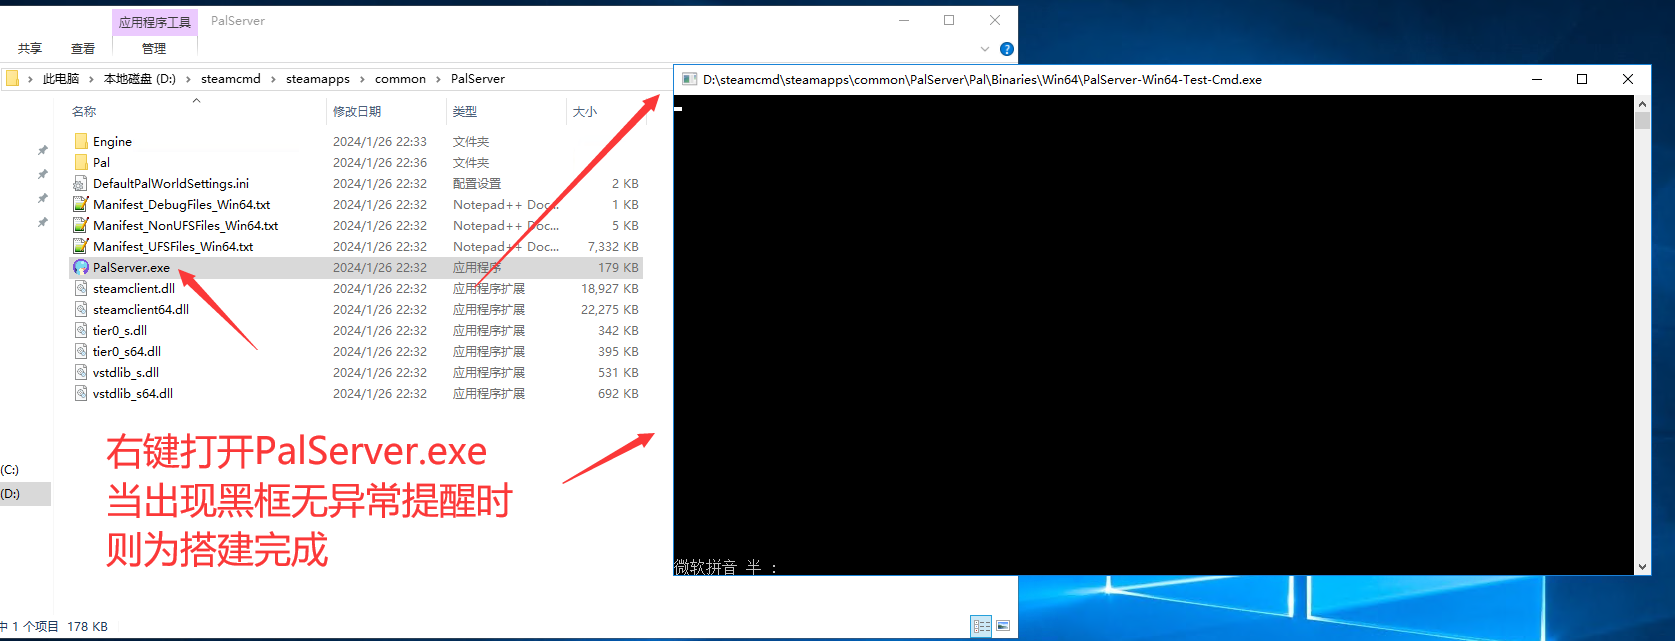
Task: Maximize the PalServer-Win64-Test-Cmd console window
Action: 1582,79
